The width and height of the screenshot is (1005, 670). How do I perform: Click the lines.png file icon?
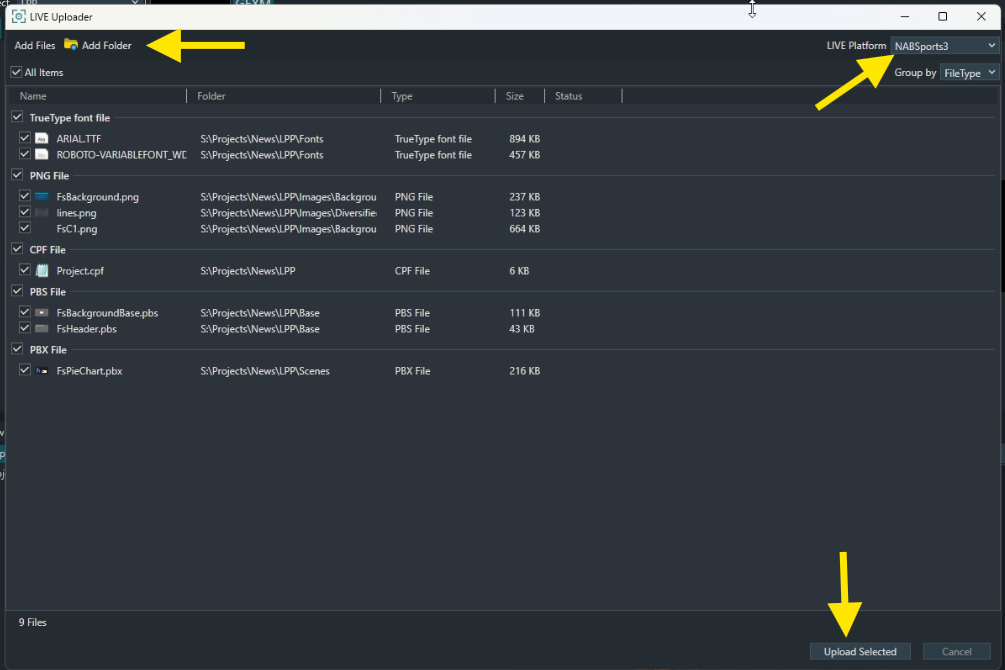(42, 213)
